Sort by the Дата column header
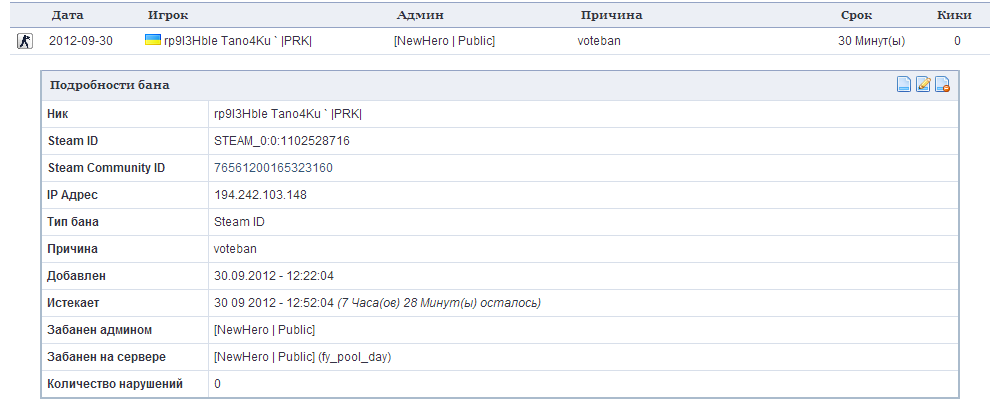Viewport: 994px width, 411px height. pos(68,15)
